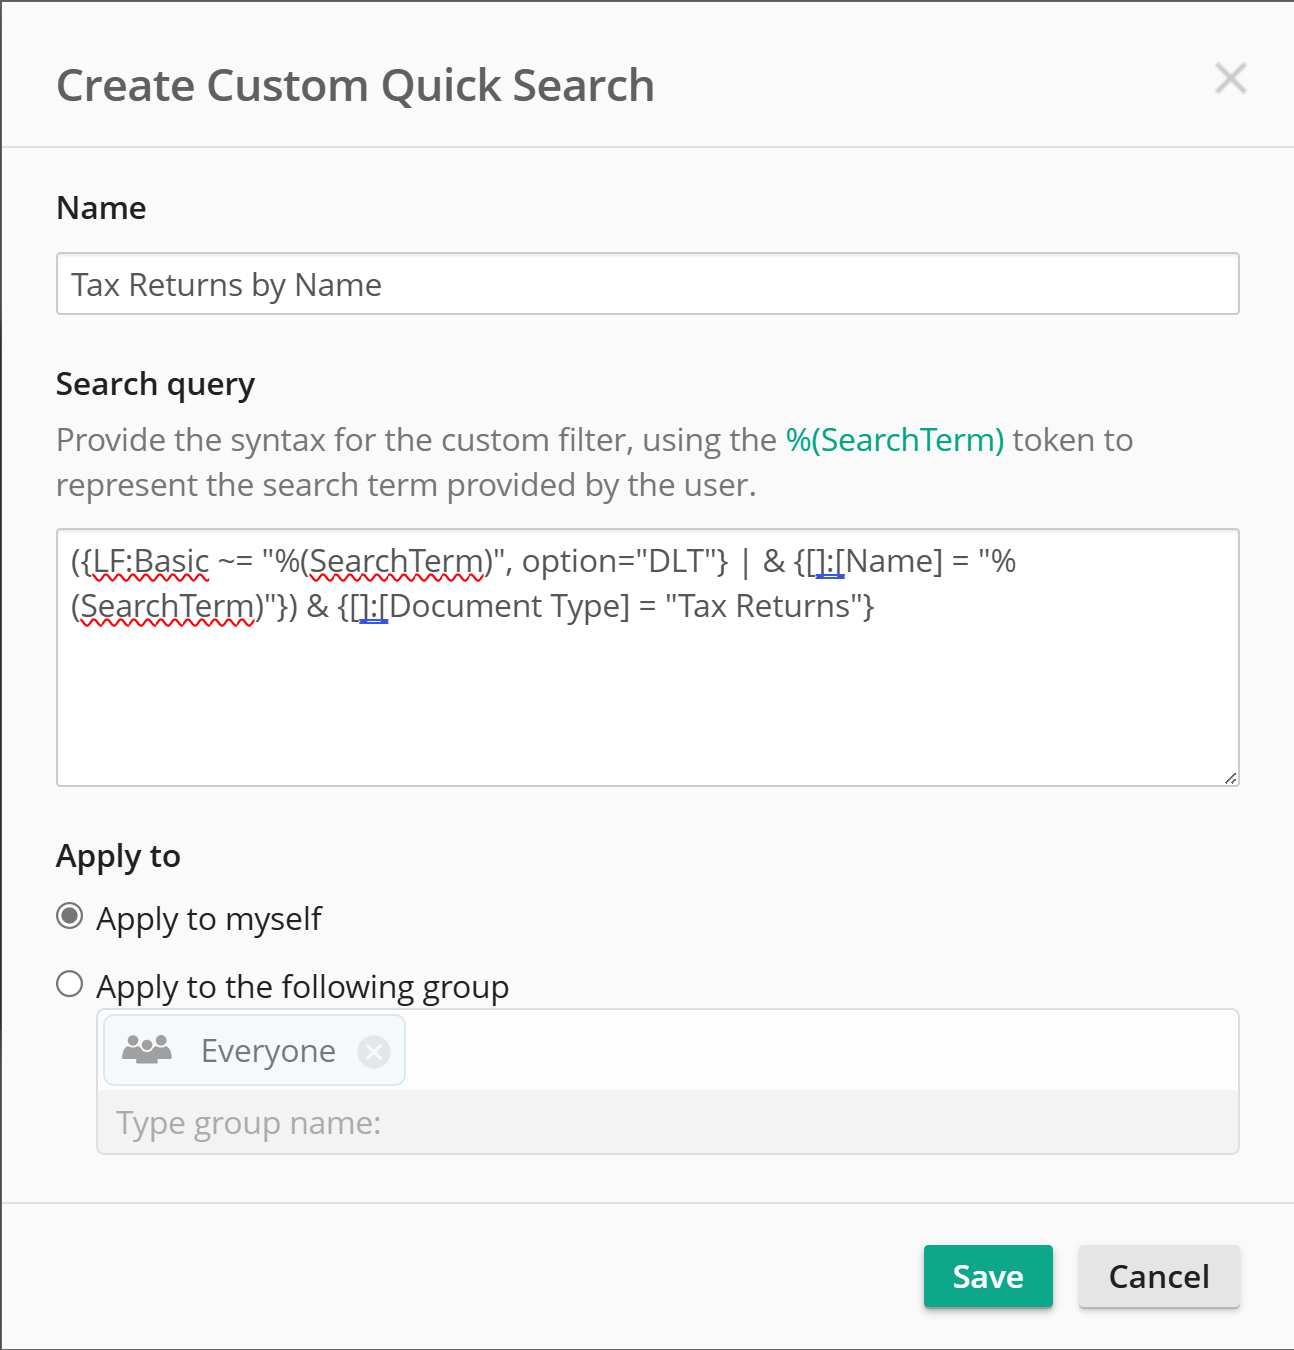Select Apply to the following group radio

69,984
